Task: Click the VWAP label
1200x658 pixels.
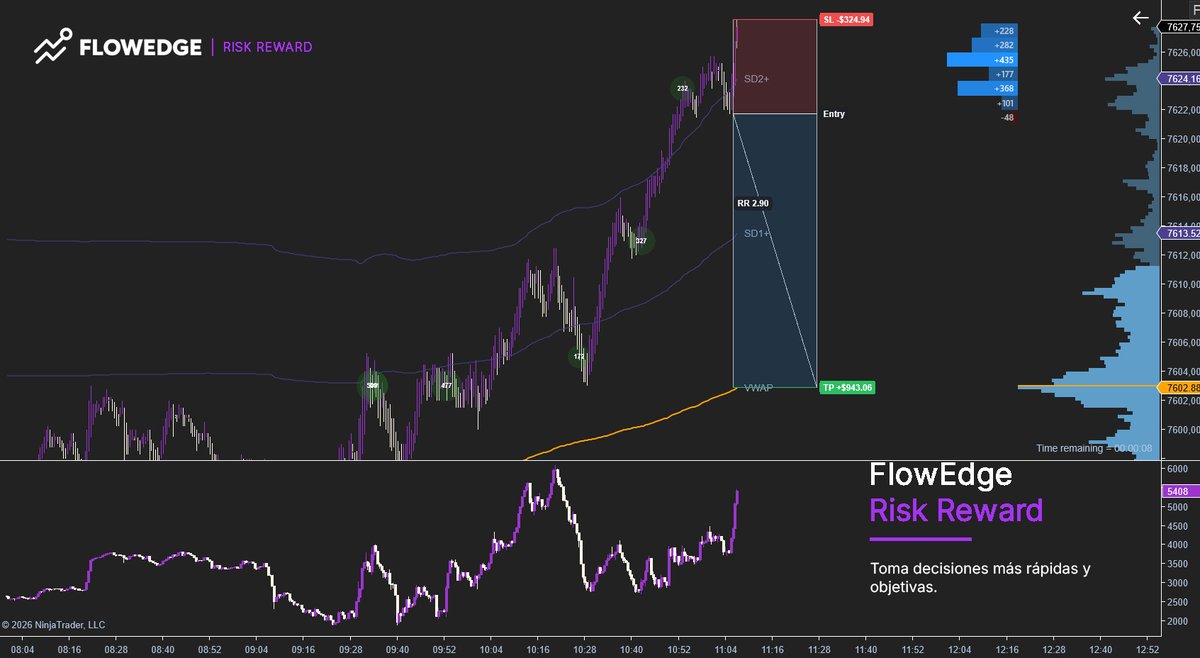Action: 758,388
